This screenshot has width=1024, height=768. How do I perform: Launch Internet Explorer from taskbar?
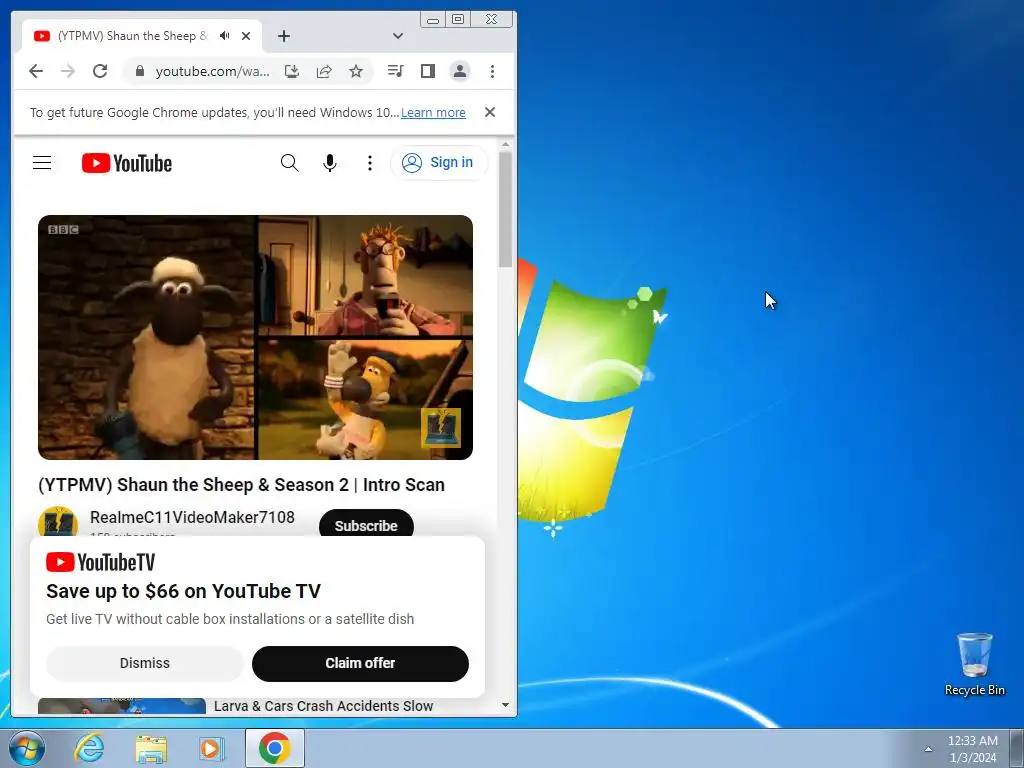(89, 748)
